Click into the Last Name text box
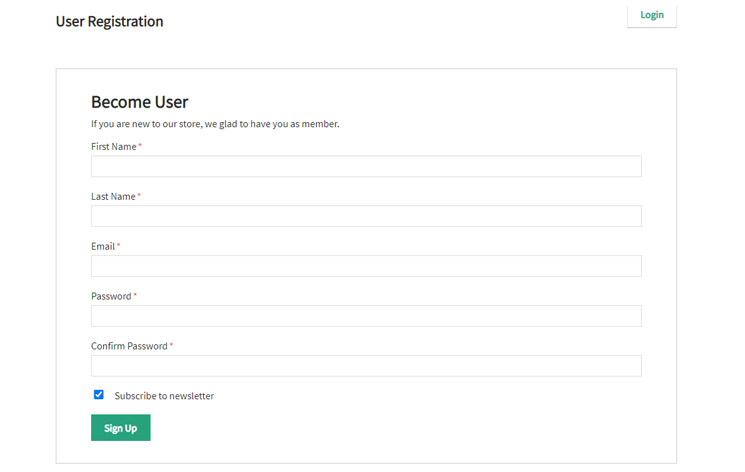The image size is (745, 472). [x=366, y=216]
